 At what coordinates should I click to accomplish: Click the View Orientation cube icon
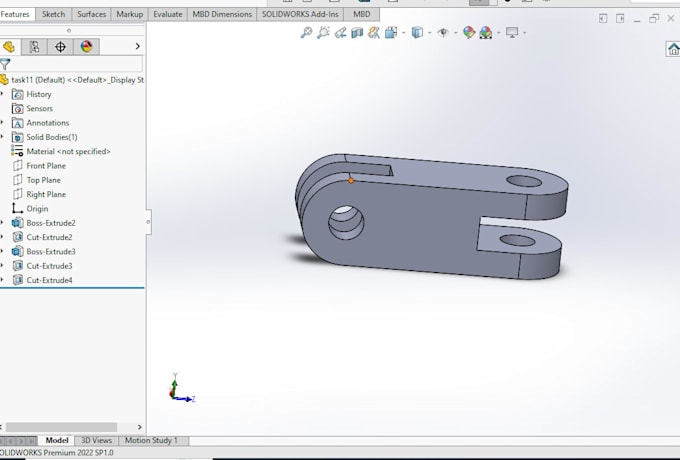pos(391,33)
